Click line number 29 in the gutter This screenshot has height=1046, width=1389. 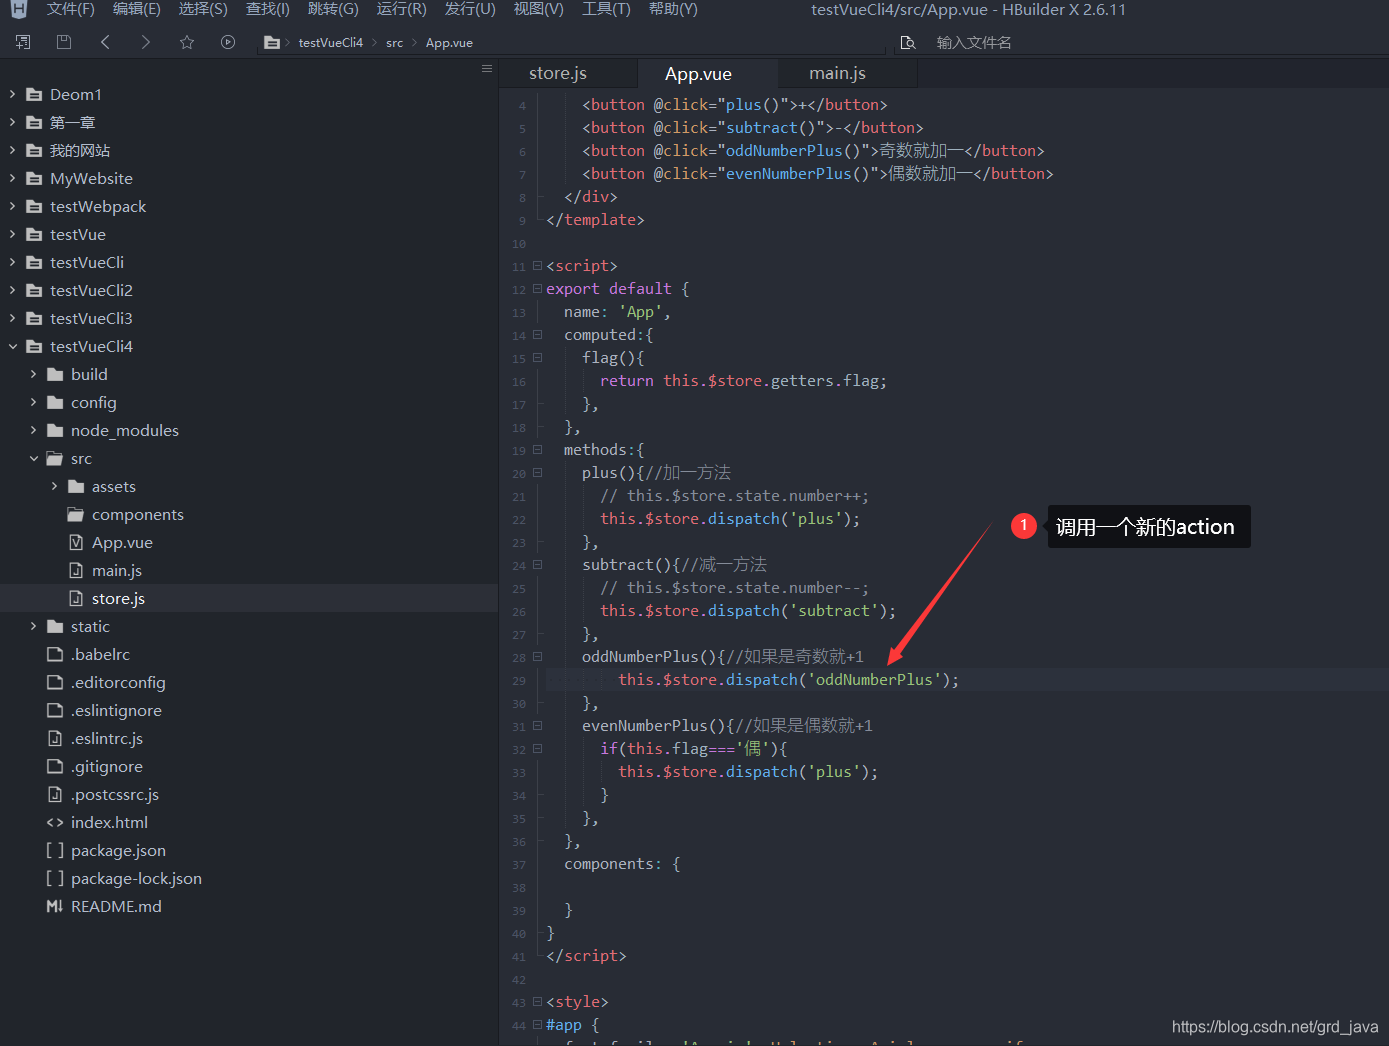pyautogui.click(x=519, y=681)
